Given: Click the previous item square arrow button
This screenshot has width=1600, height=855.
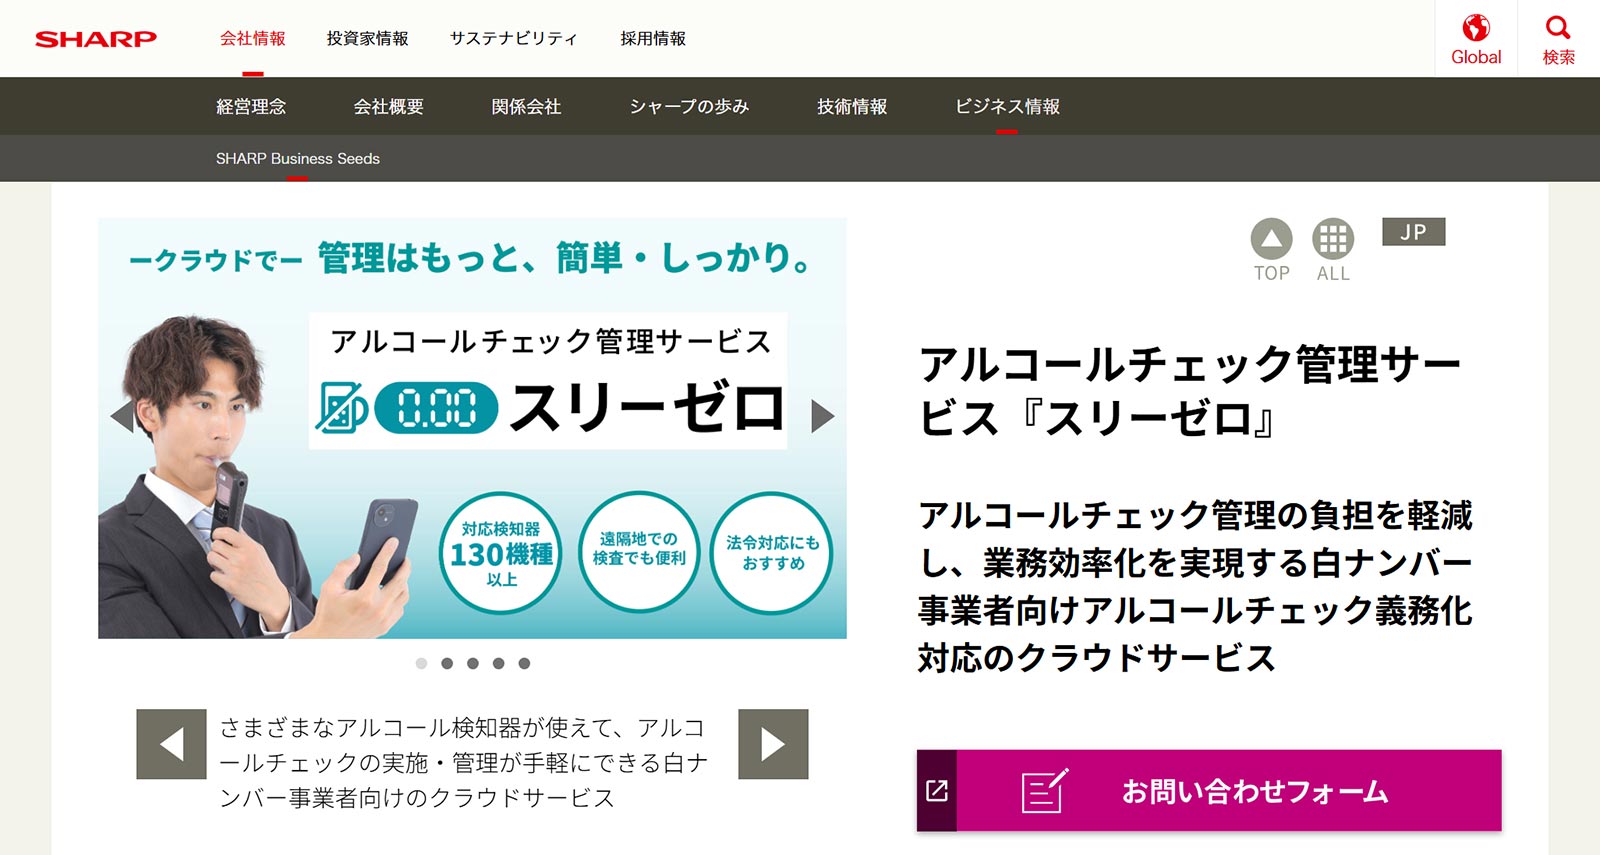Looking at the screenshot, I should coord(171,744).
